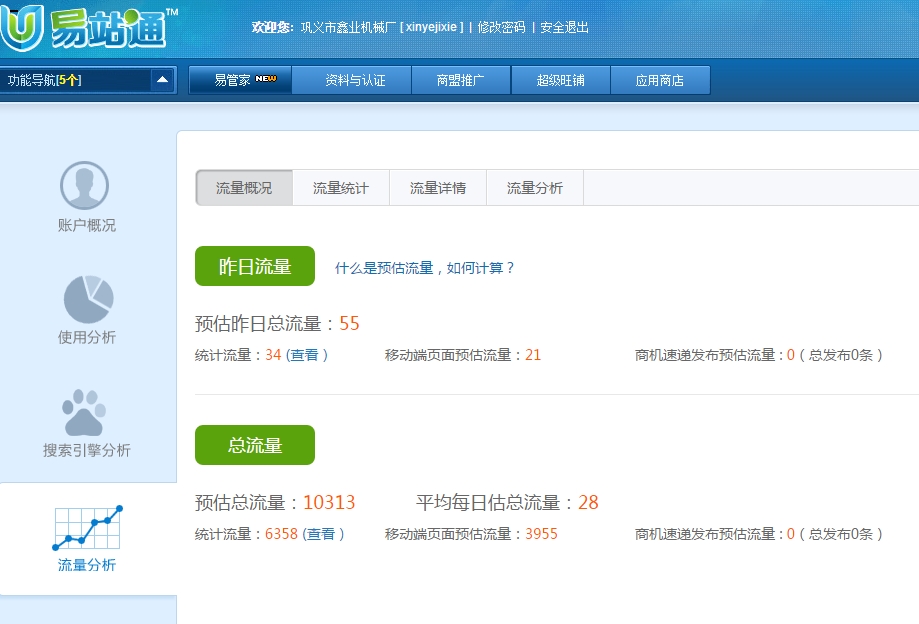Open the 易管家 menu item

(x=240, y=80)
